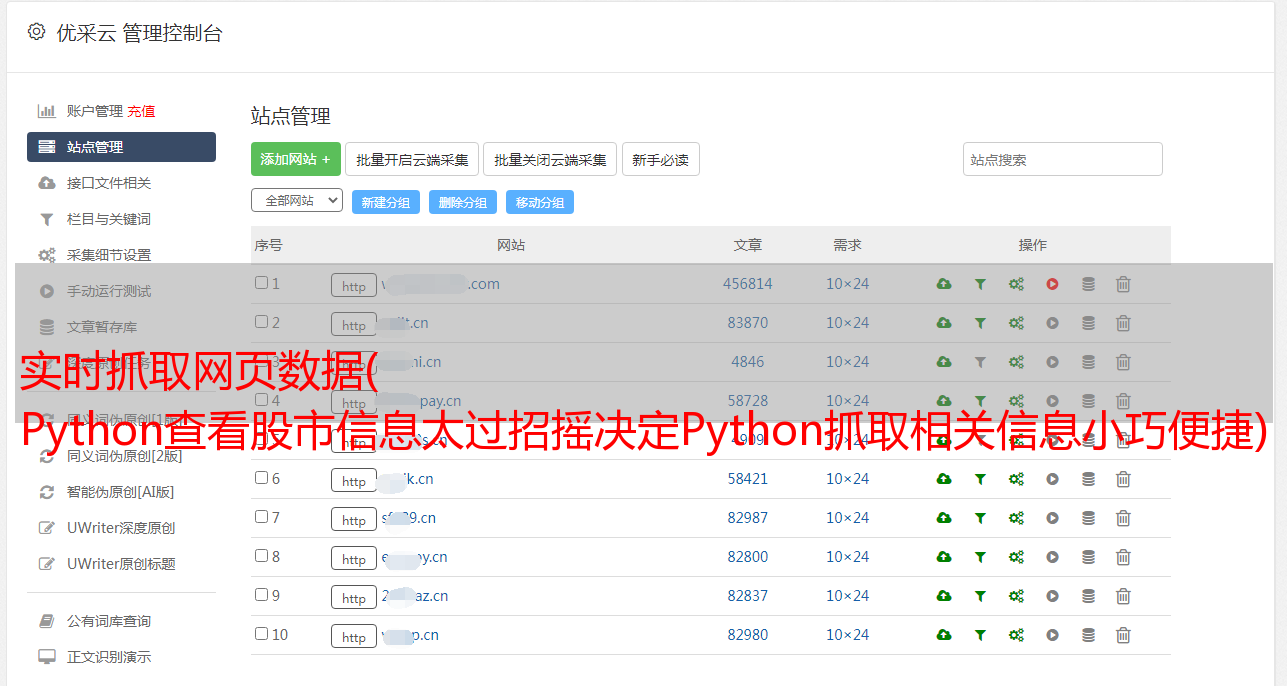
Task: Open the database icon for row 1
Action: [1088, 284]
